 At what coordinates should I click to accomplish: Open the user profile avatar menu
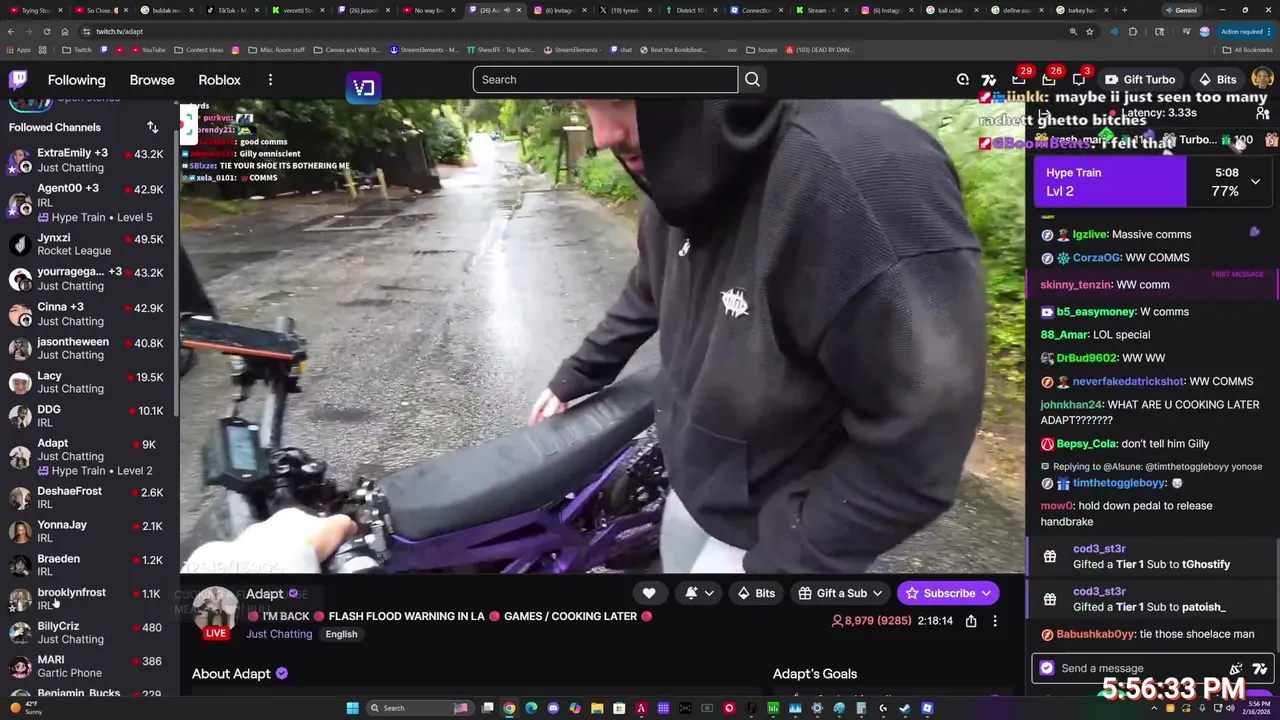(1262, 79)
